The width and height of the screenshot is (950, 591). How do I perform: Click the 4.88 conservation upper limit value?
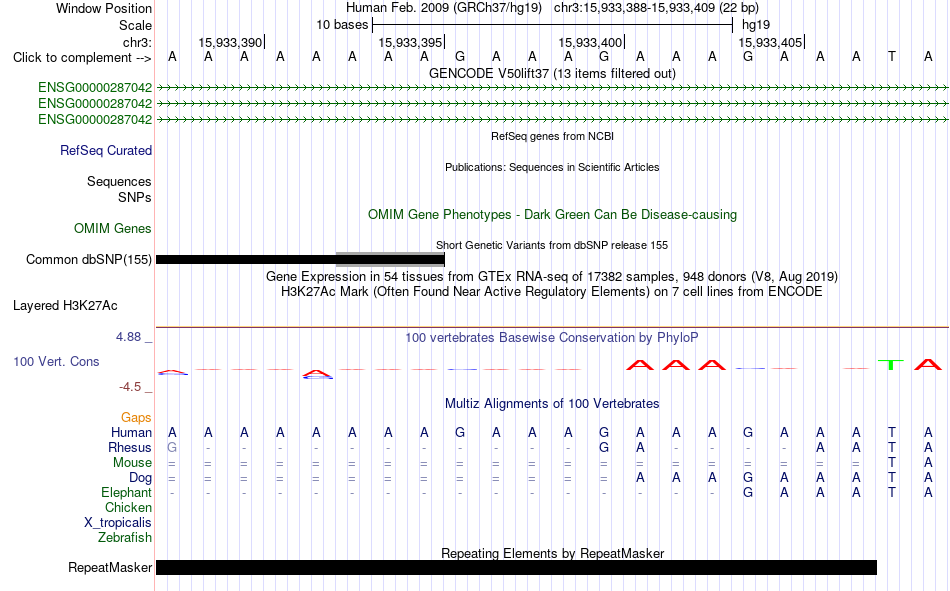tap(128, 337)
